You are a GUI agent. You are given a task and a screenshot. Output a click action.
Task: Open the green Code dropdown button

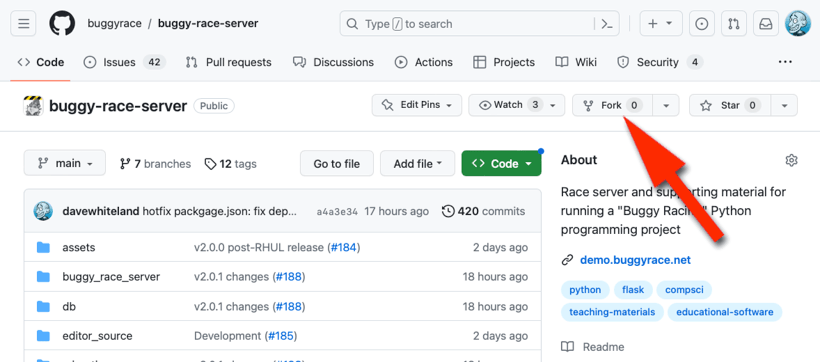(501, 164)
